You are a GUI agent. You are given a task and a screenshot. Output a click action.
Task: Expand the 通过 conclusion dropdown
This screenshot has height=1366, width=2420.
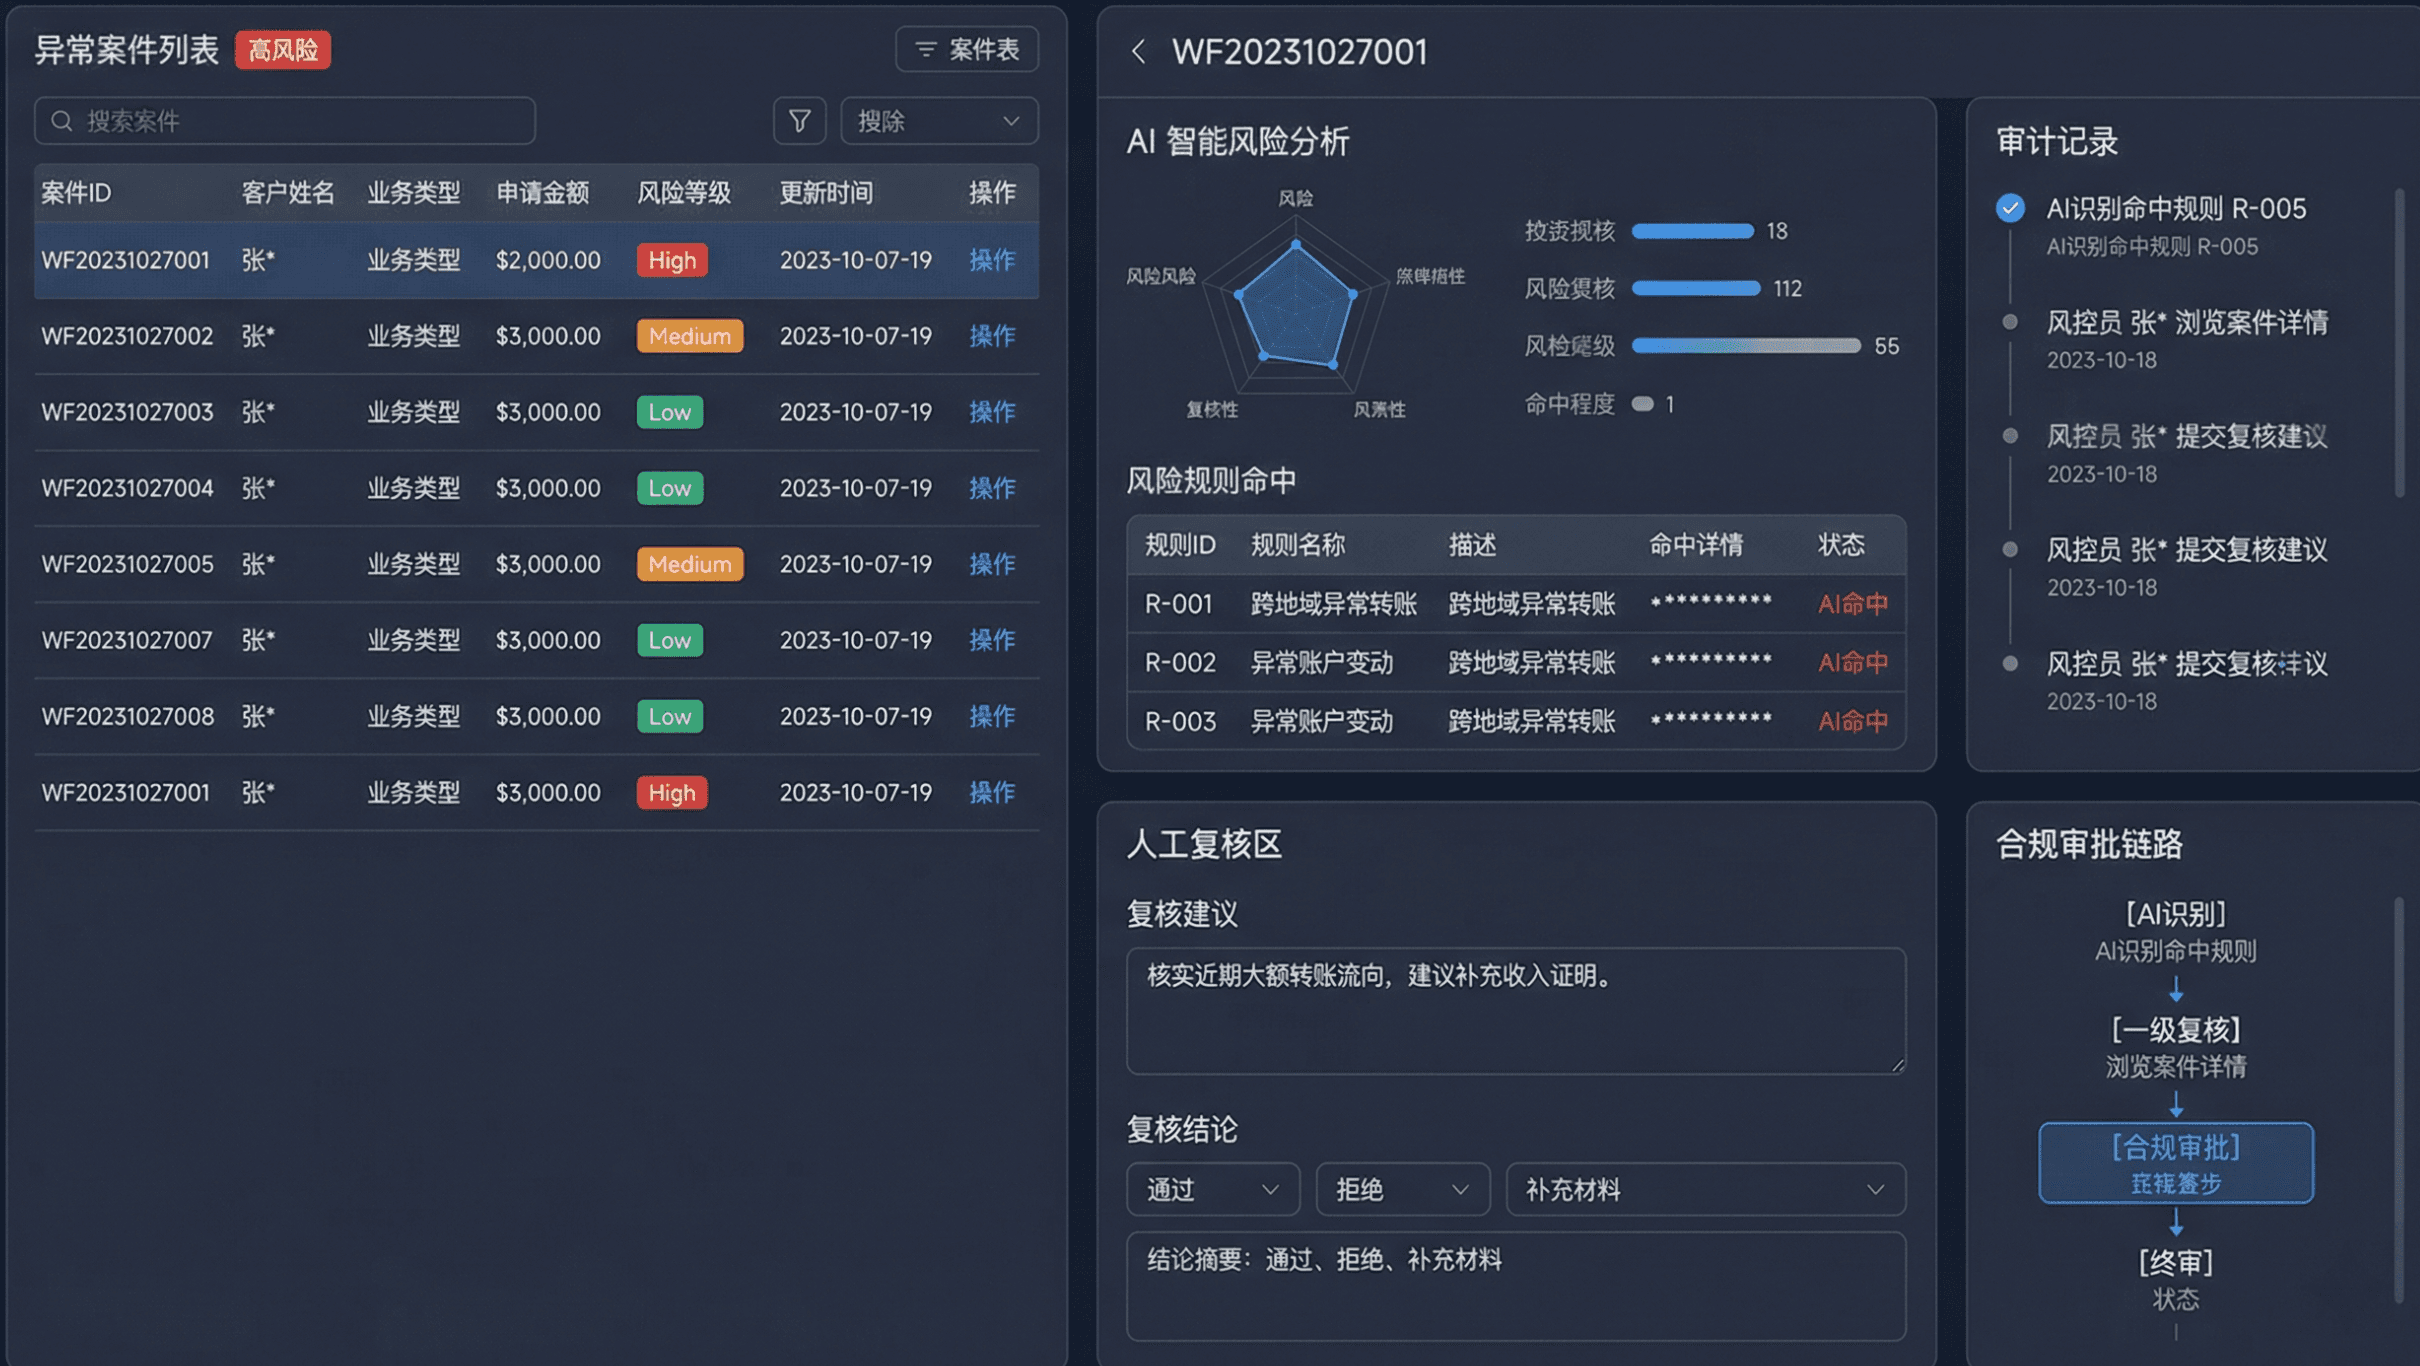point(1213,1189)
